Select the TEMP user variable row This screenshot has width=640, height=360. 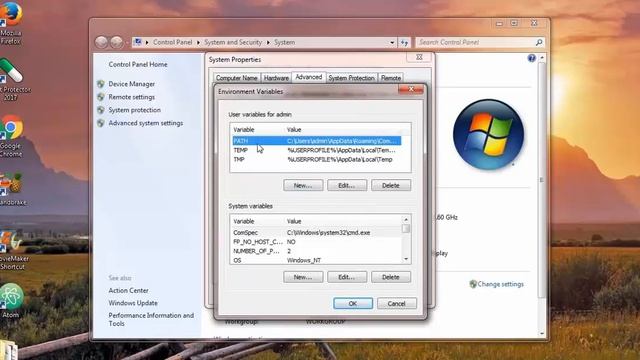point(317,150)
